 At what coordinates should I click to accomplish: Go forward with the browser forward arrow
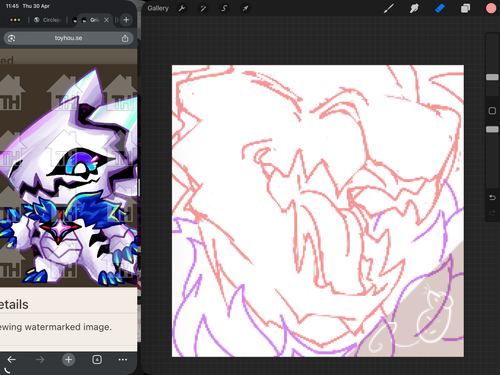tap(40, 360)
